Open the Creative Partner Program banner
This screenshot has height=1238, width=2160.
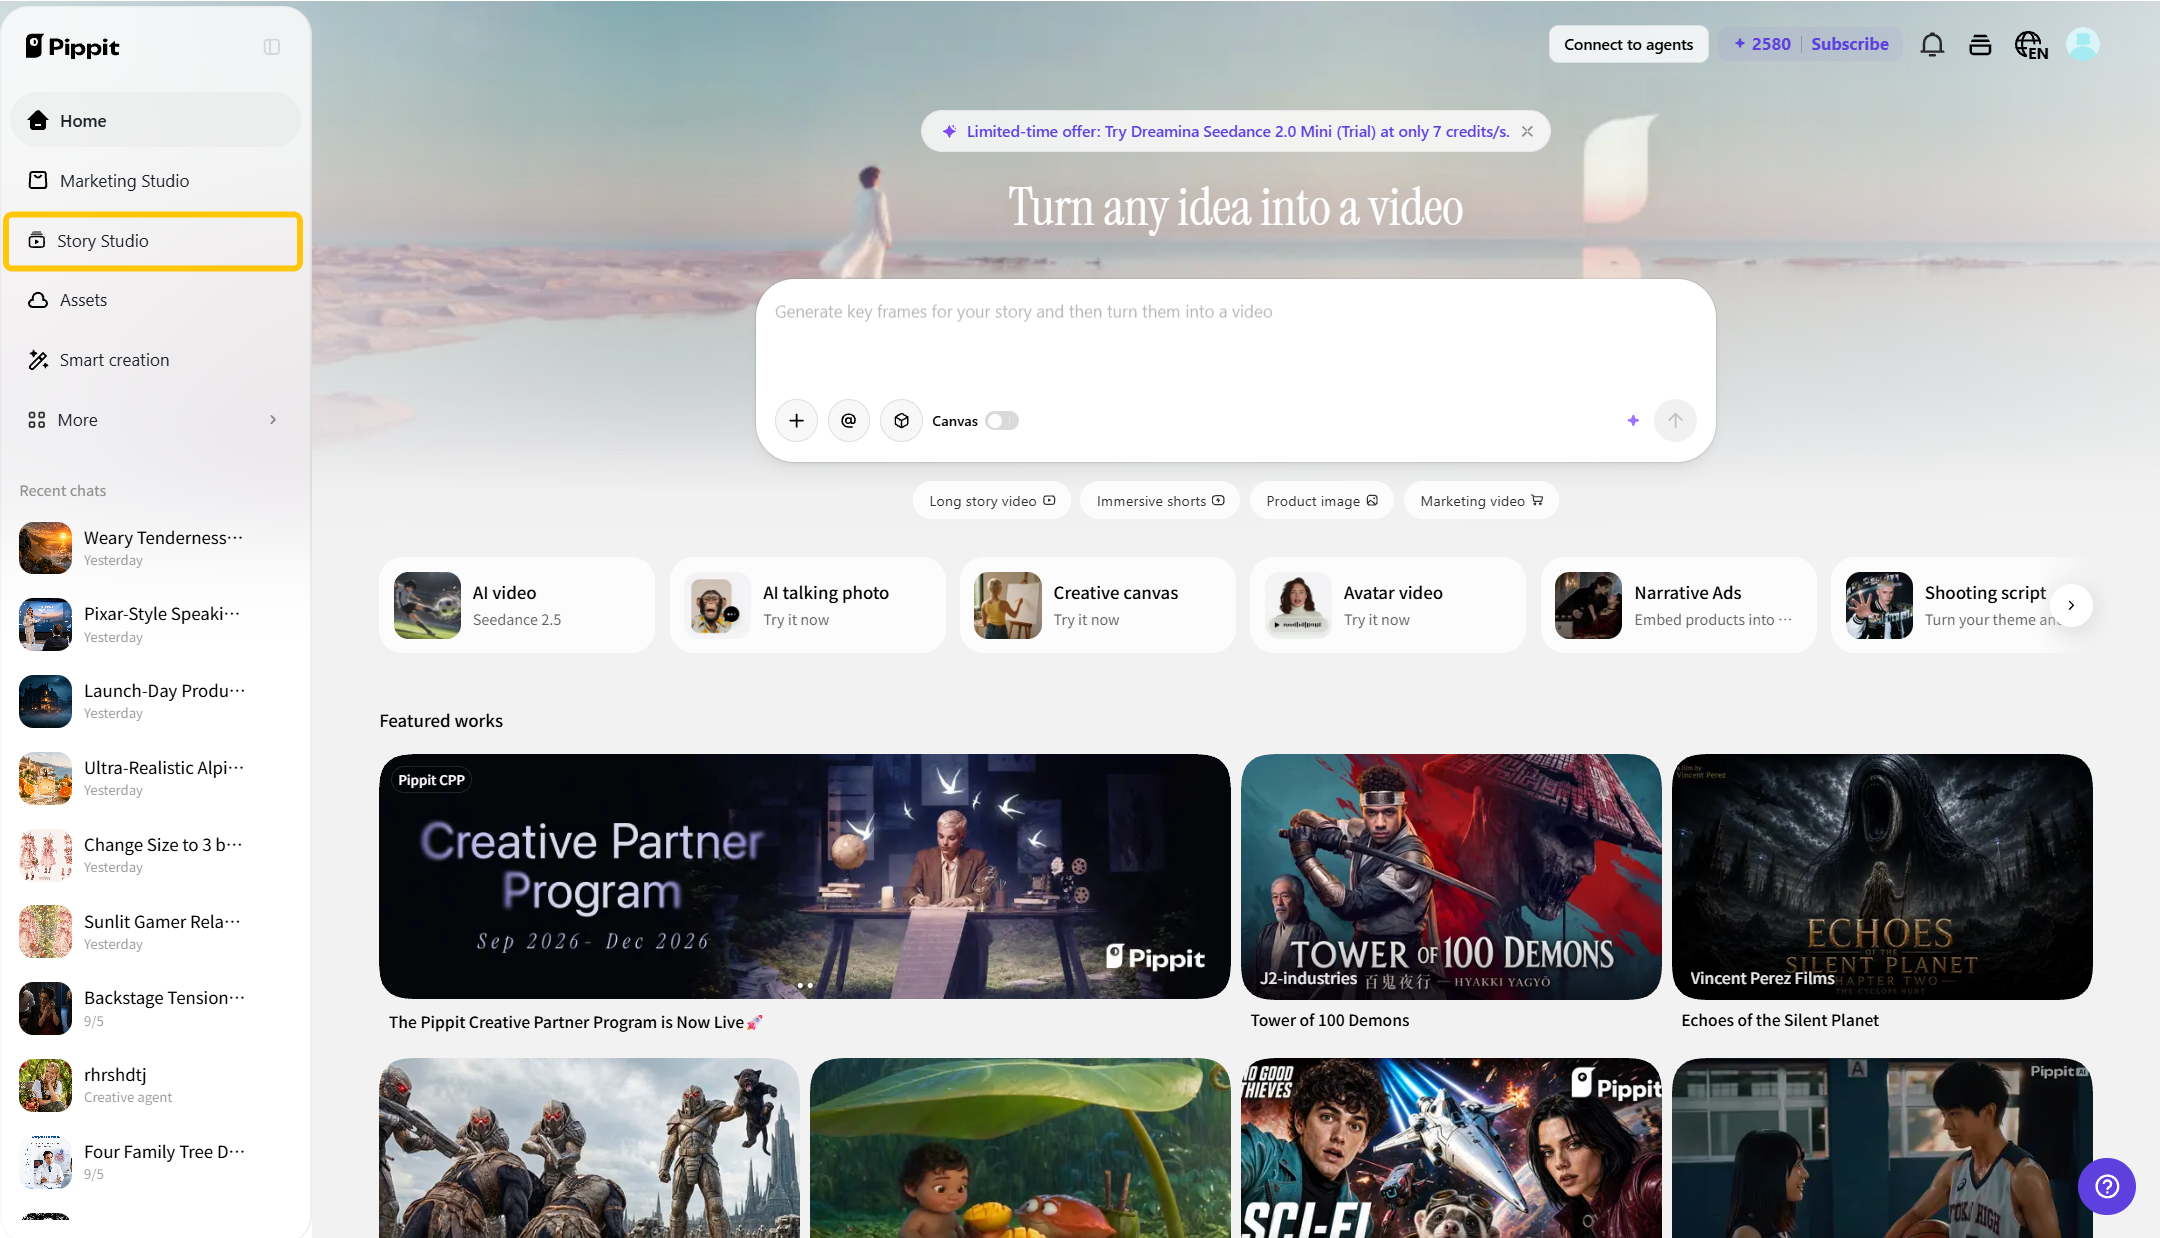click(804, 876)
